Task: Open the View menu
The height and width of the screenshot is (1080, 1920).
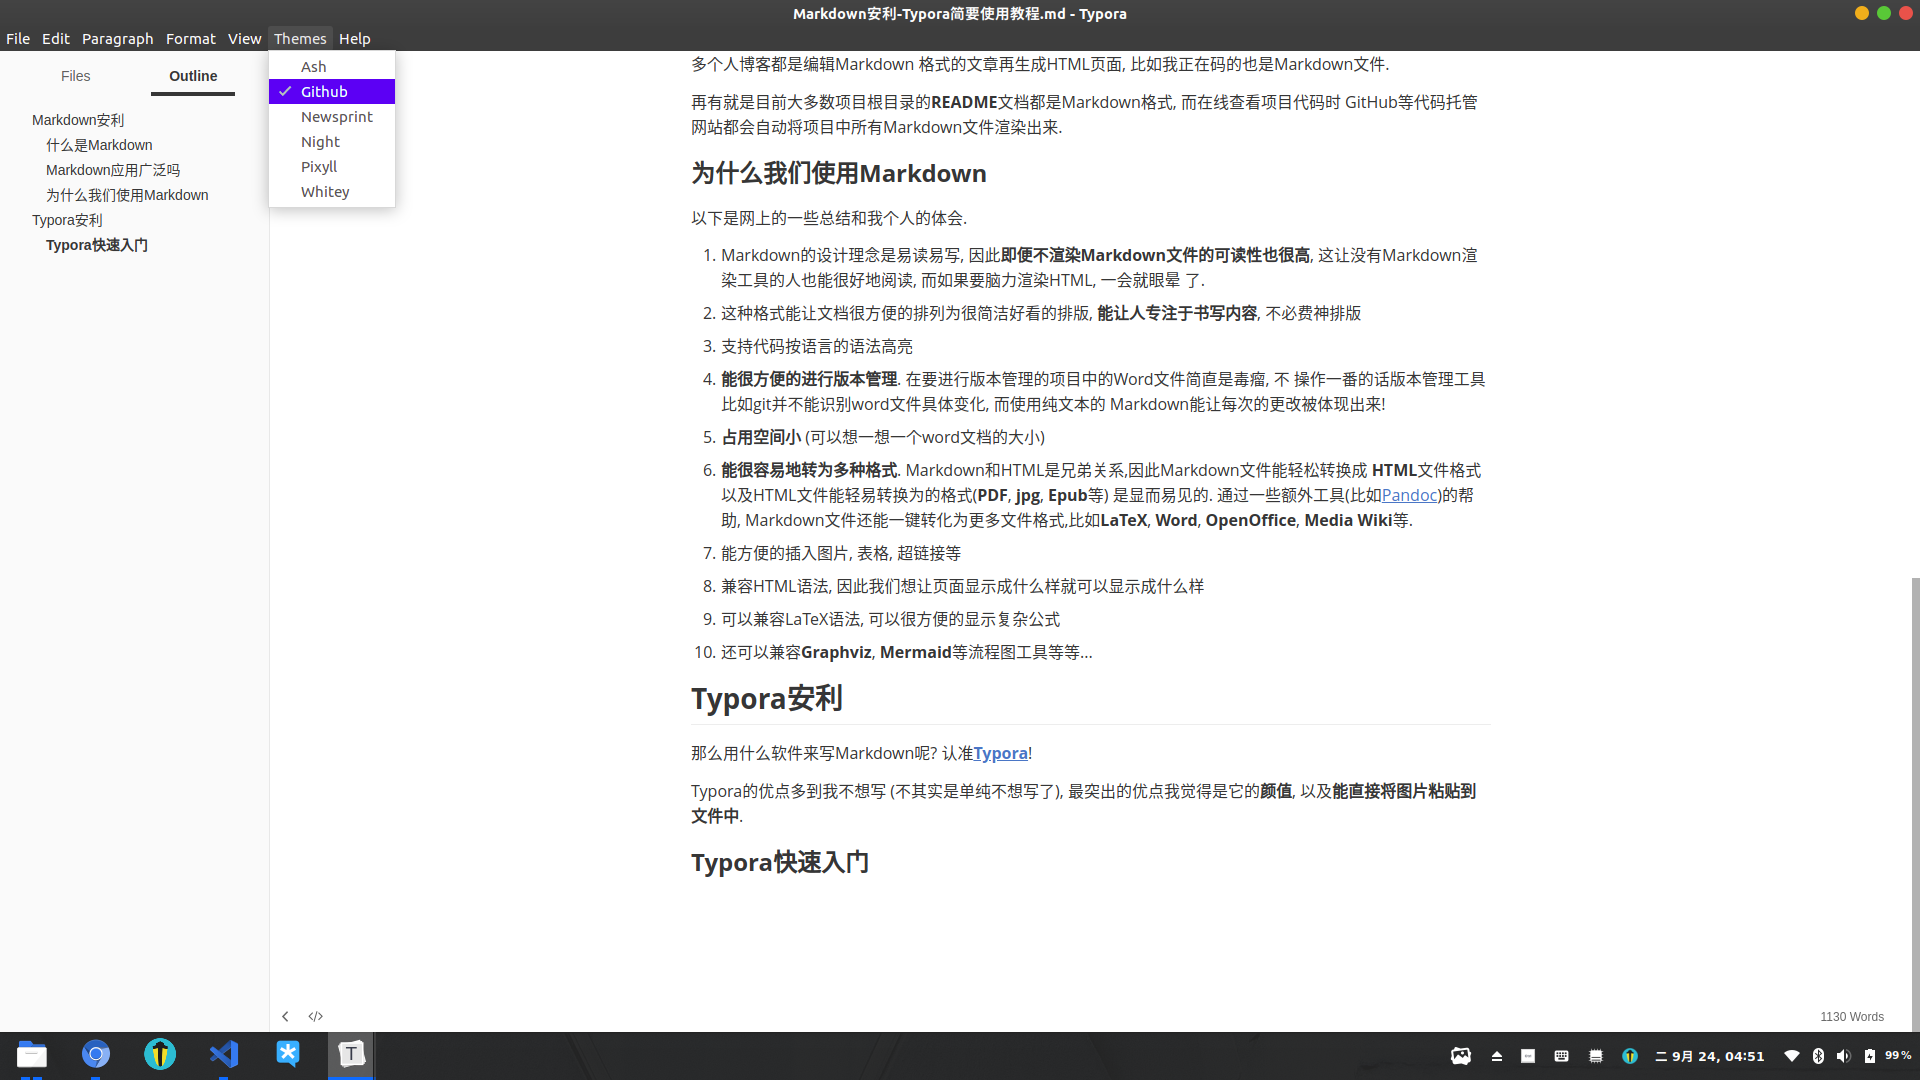Action: tap(244, 38)
